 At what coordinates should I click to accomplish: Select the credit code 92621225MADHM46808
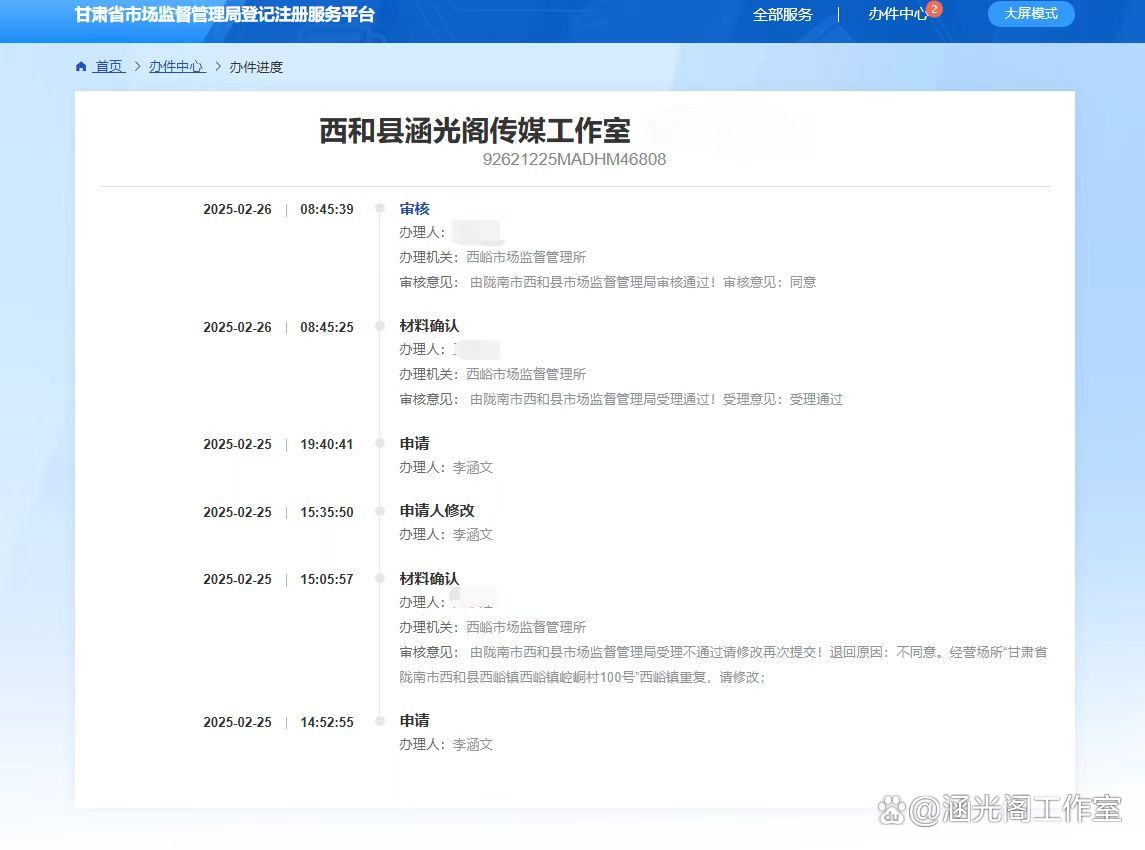pyautogui.click(x=574, y=159)
